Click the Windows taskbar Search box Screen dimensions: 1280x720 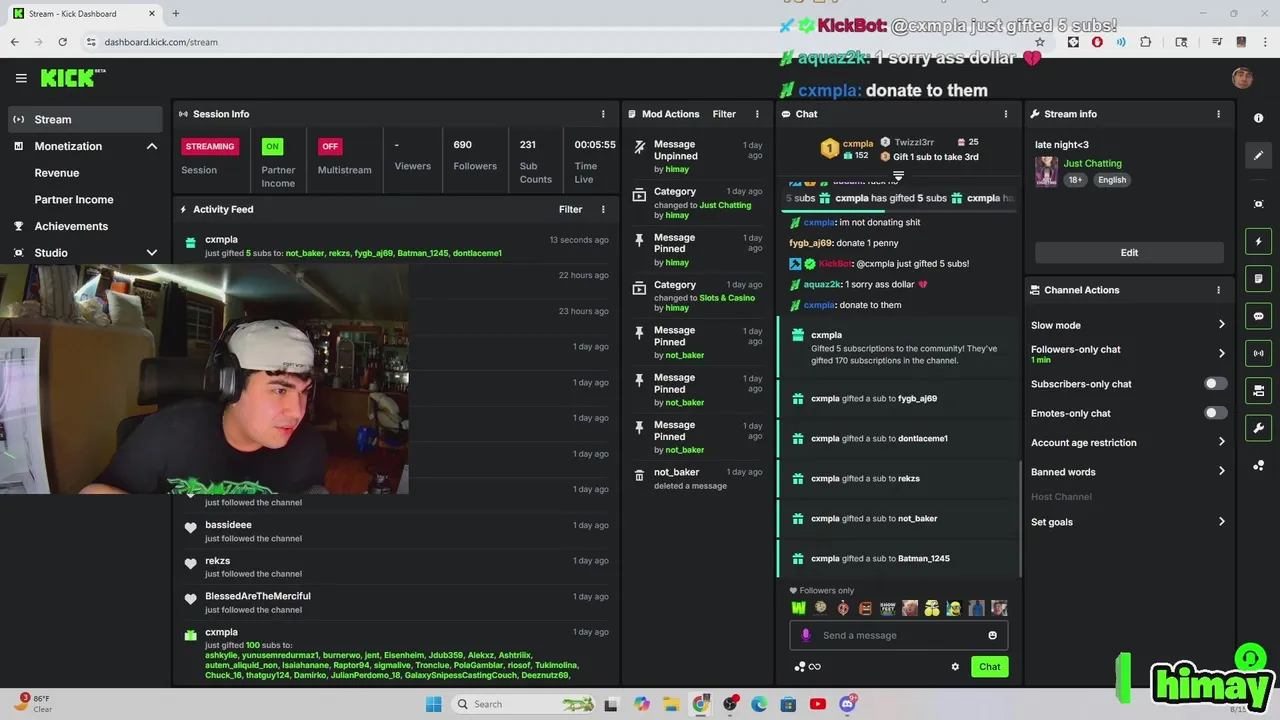point(525,704)
